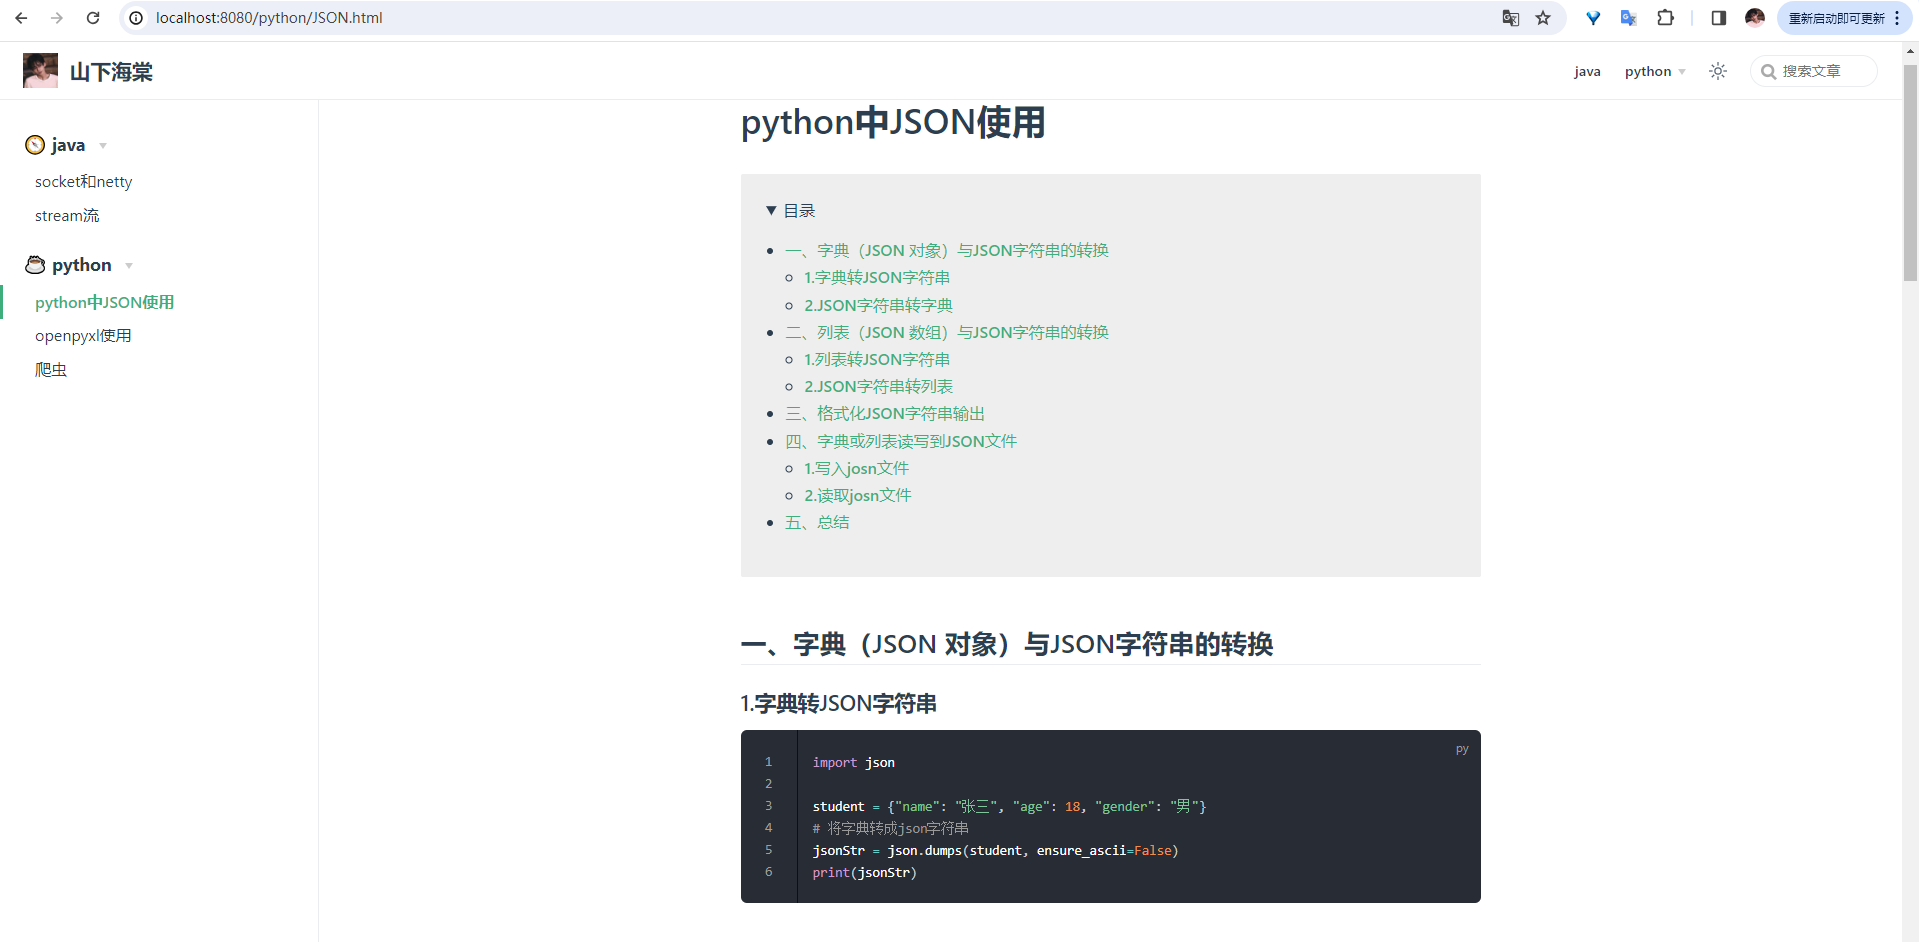Jump to 2.JSON字符串转列表 link

[879, 387]
